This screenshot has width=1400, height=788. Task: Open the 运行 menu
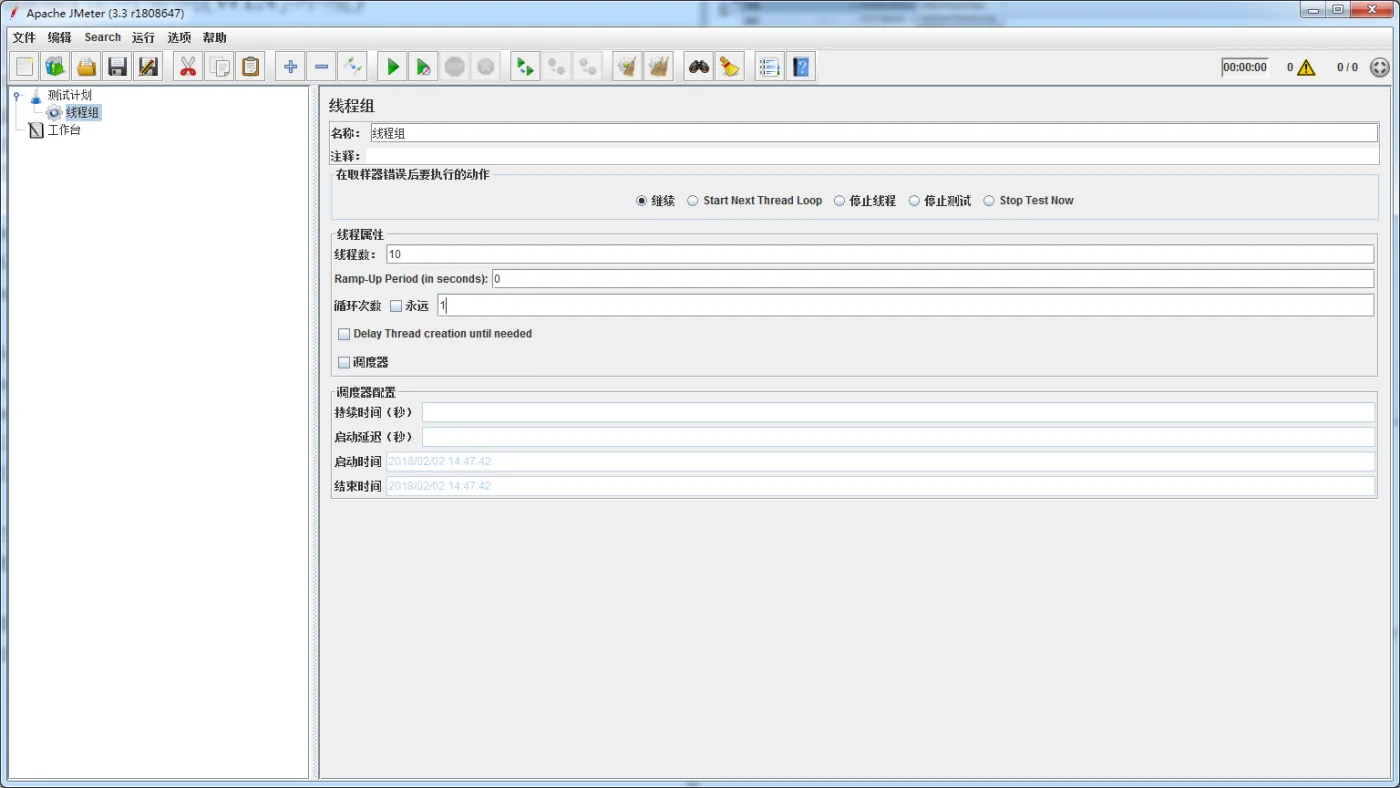[142, 37]
